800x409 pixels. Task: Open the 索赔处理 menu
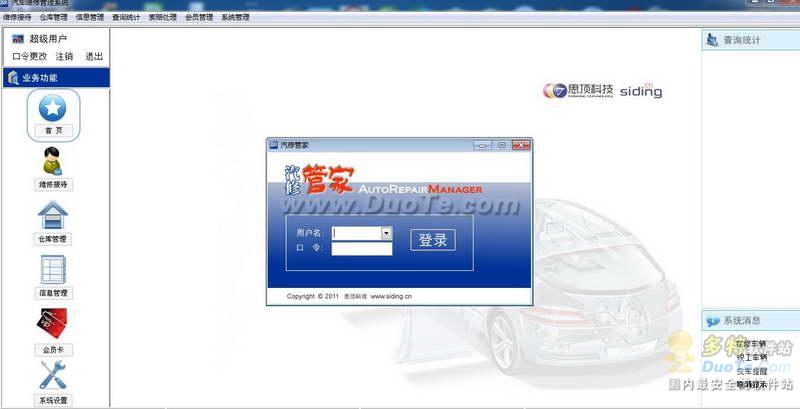click(162, 17)
